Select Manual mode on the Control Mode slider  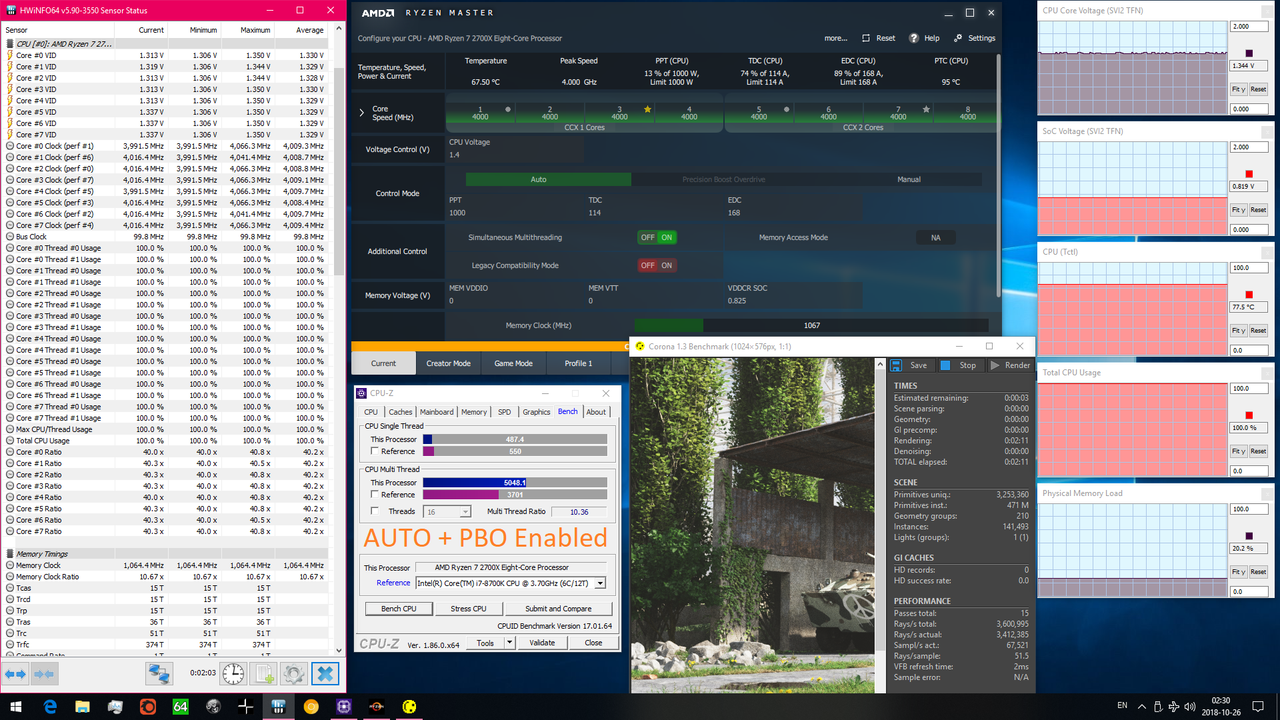tap(908, 180)
